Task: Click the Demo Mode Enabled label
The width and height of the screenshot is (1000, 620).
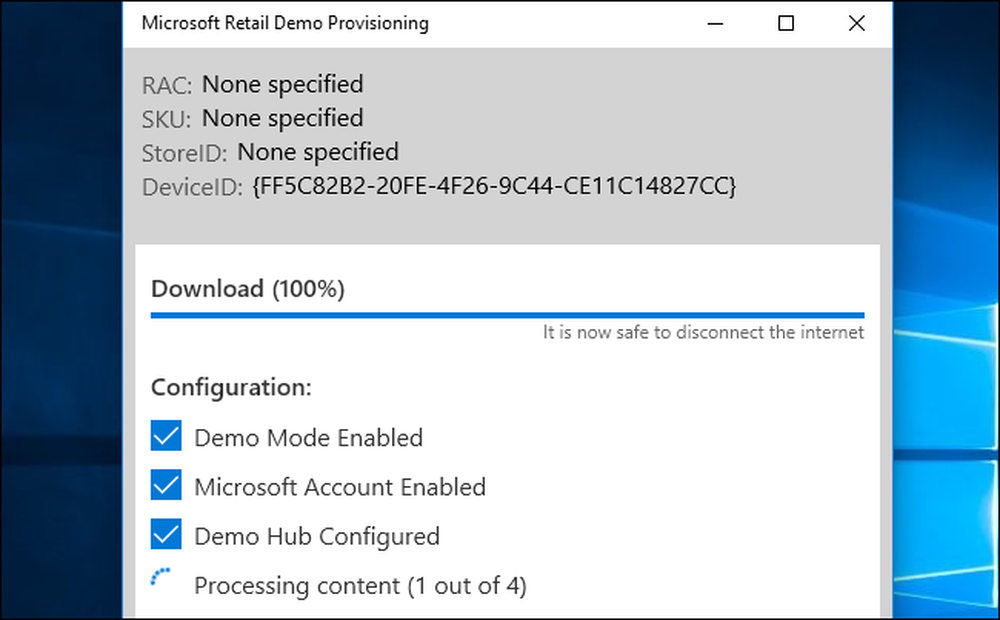Action: tap(309, 438)
